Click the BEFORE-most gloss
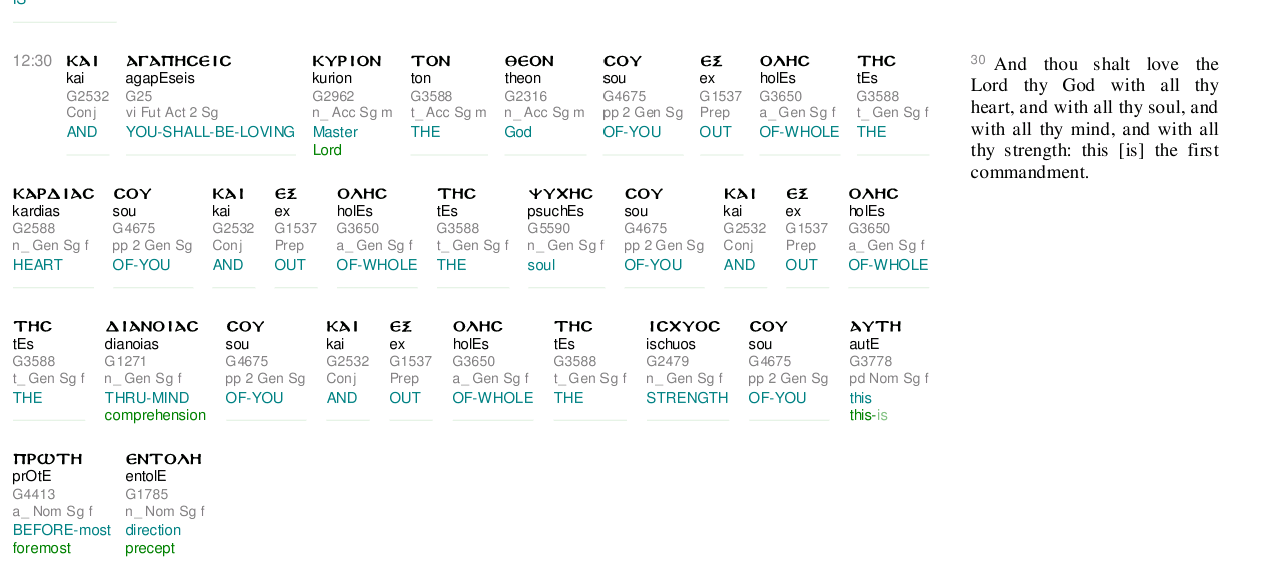 [62, 530]
